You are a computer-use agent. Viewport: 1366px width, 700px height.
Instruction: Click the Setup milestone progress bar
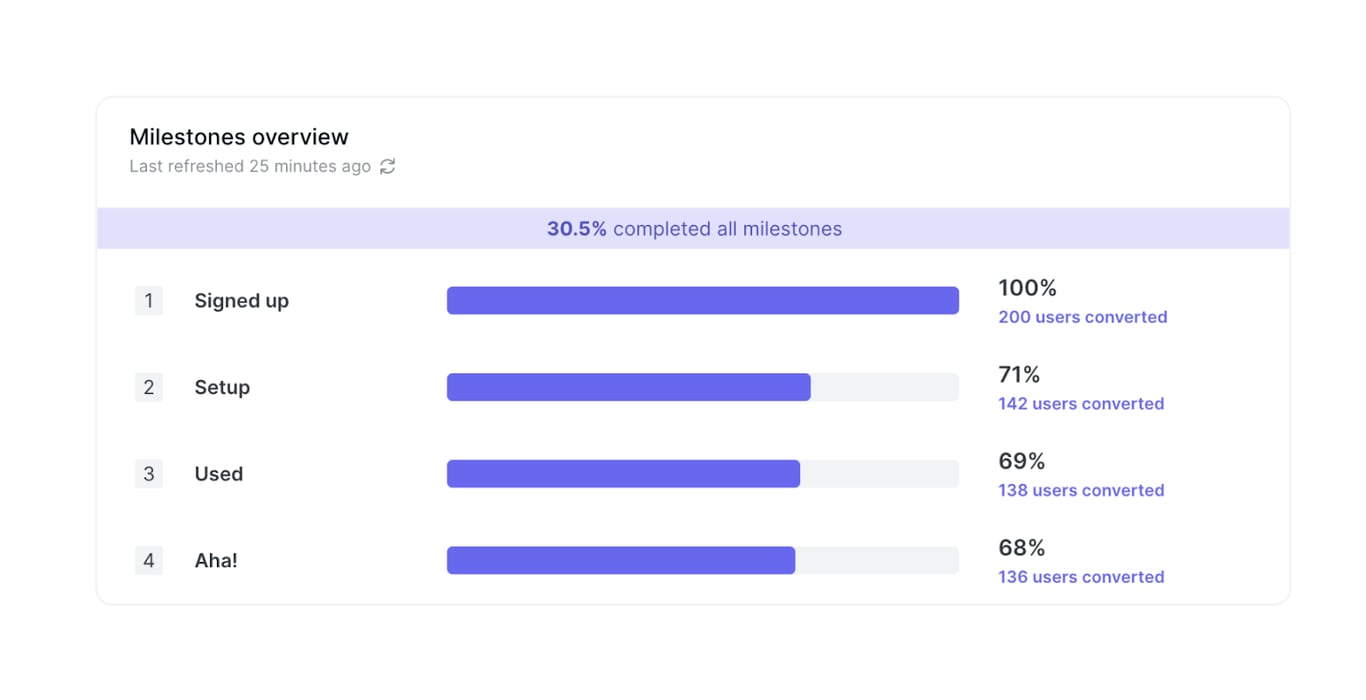[702, 388]
